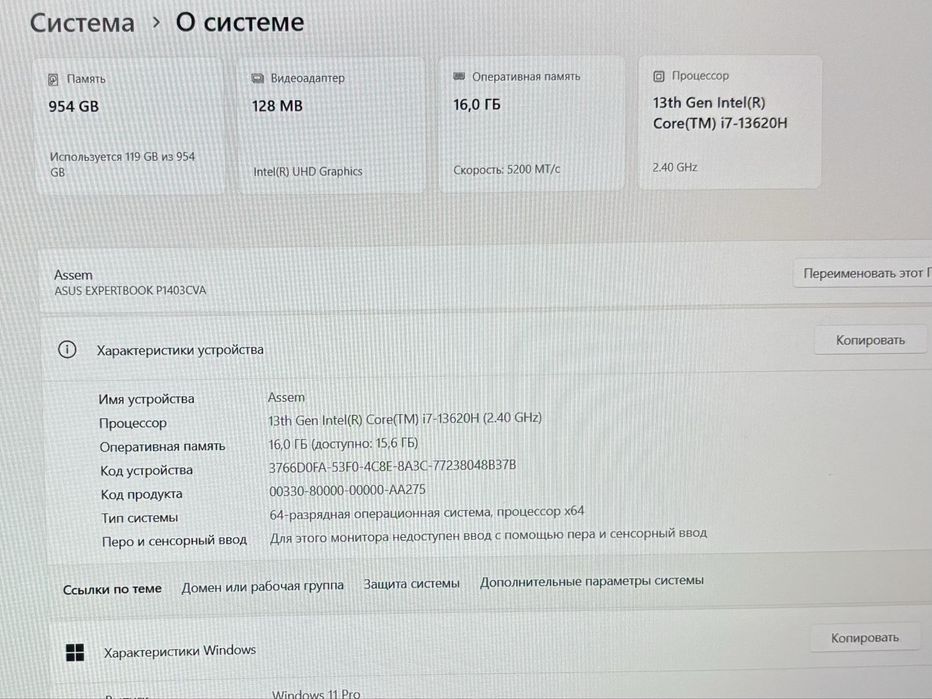Click the Тип системы label
This screenshot has width=932, height=699.
click(x=140, y=518)
